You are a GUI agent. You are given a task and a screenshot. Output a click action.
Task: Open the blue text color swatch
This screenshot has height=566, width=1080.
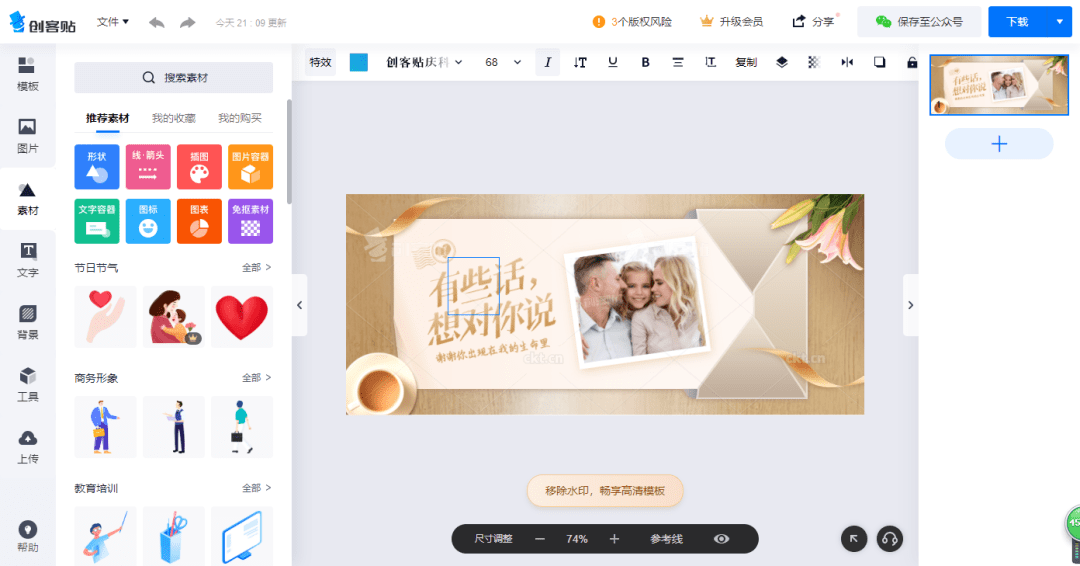[359, 62]
